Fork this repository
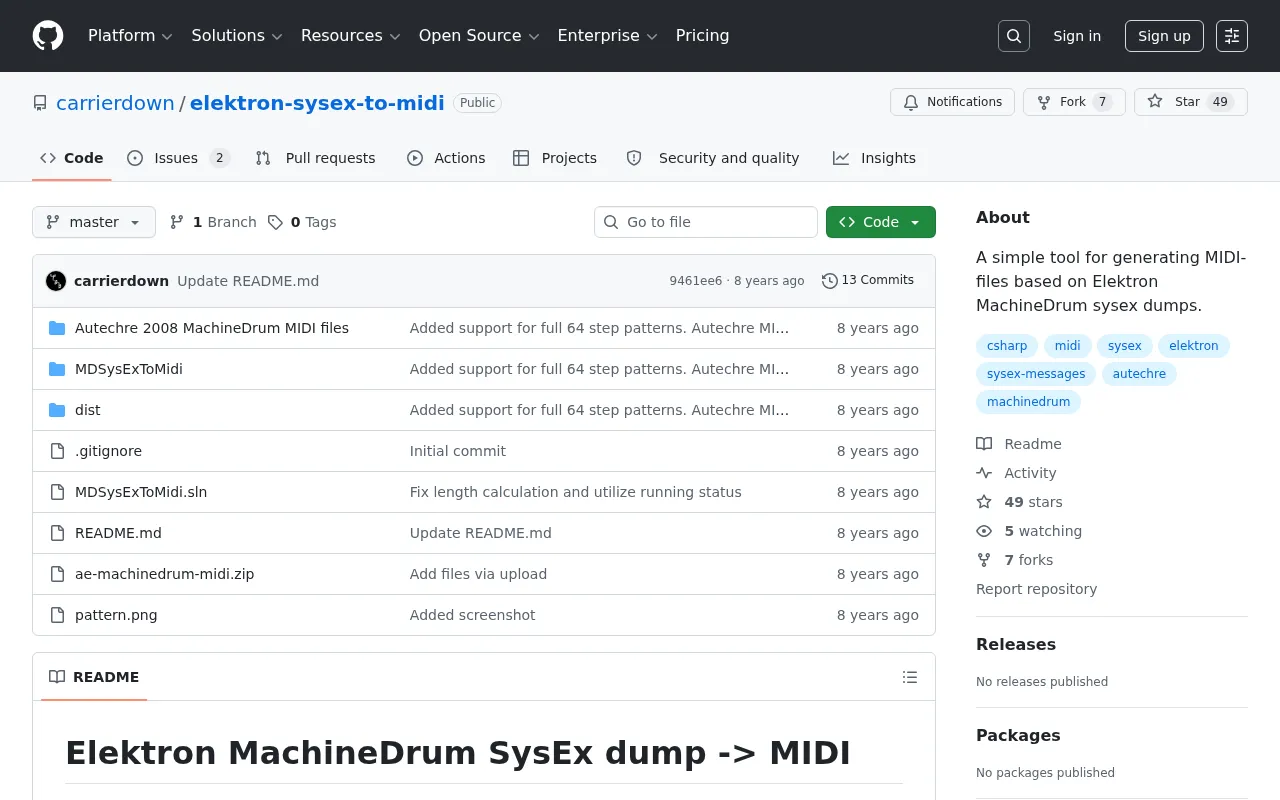The width and height of the screenshot is (1280, 800). pyautogui.click(x=1074, y=102)
